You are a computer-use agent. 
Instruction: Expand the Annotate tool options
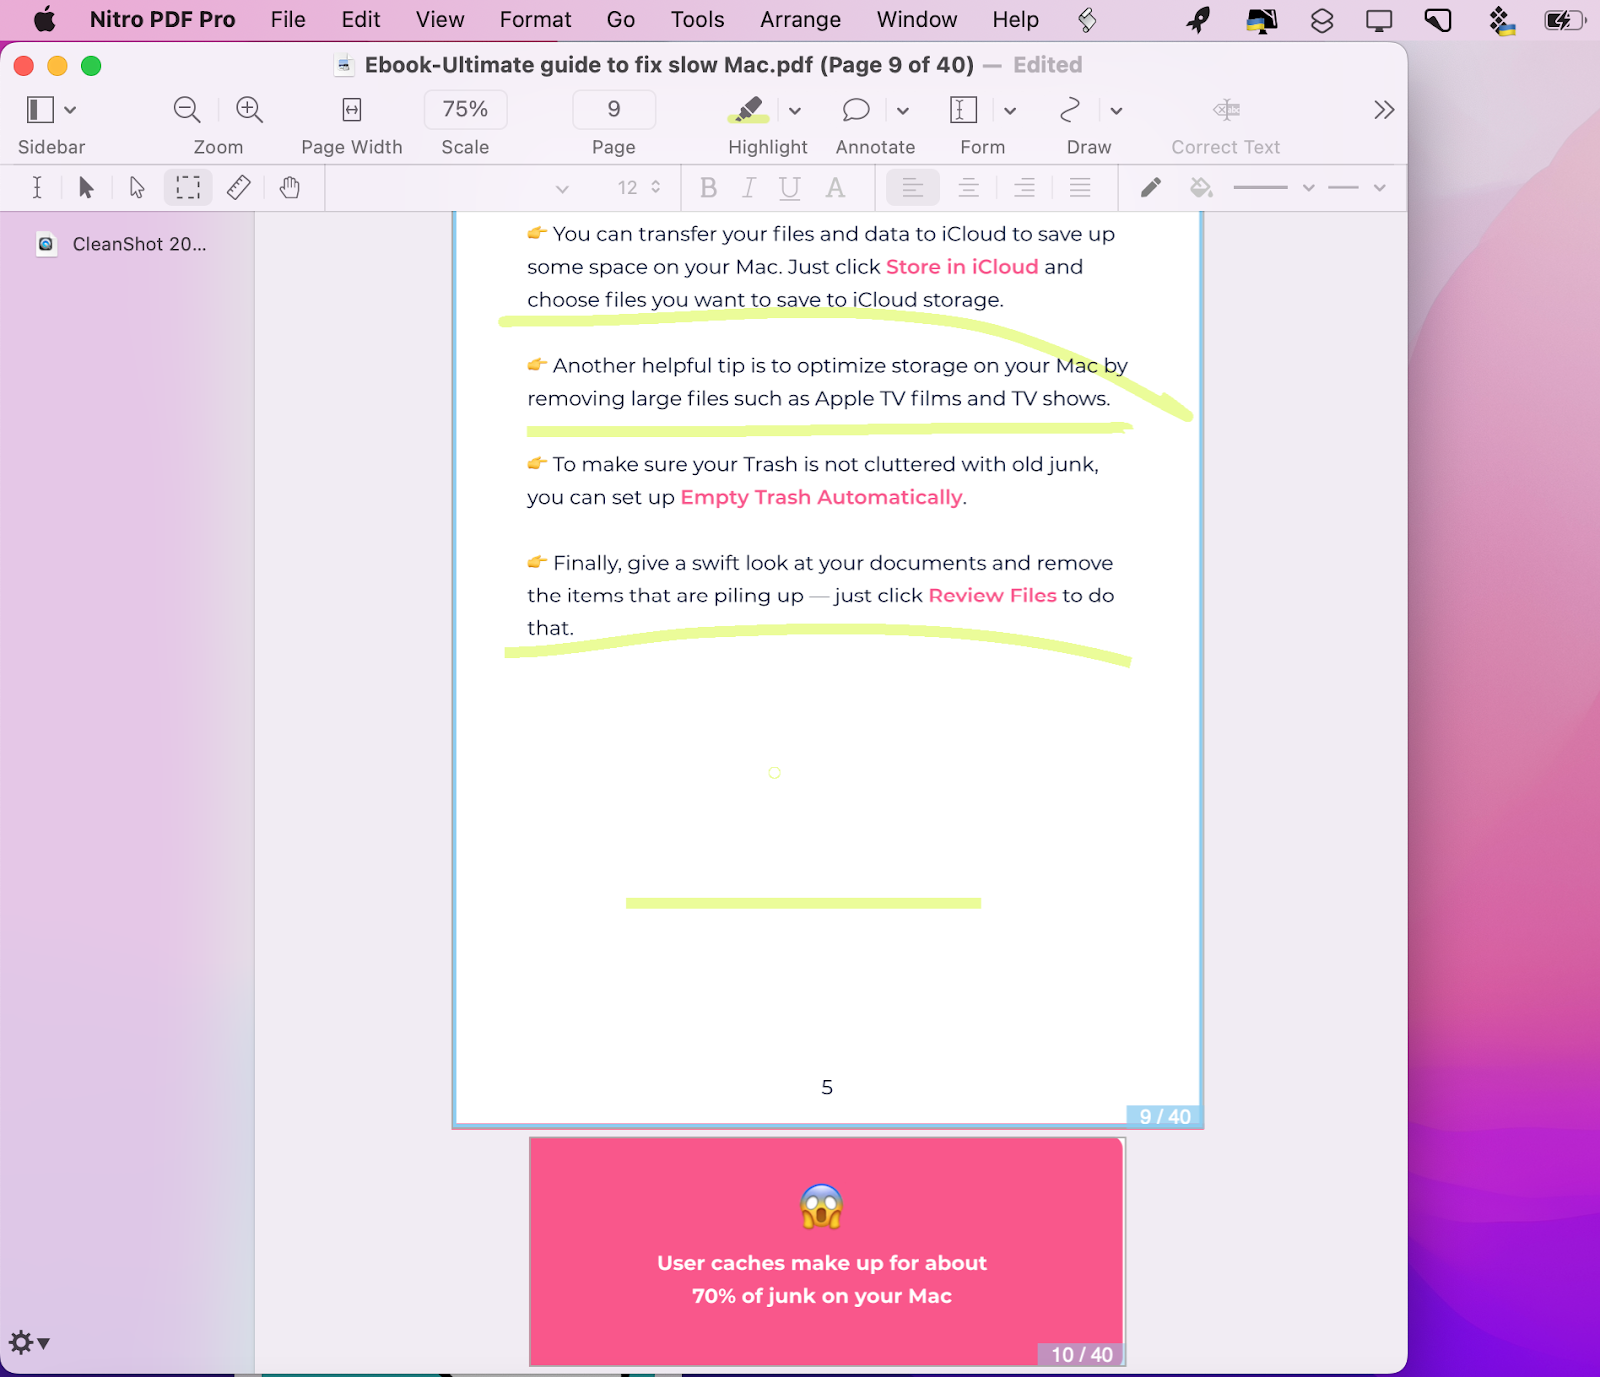coord(903,110)
